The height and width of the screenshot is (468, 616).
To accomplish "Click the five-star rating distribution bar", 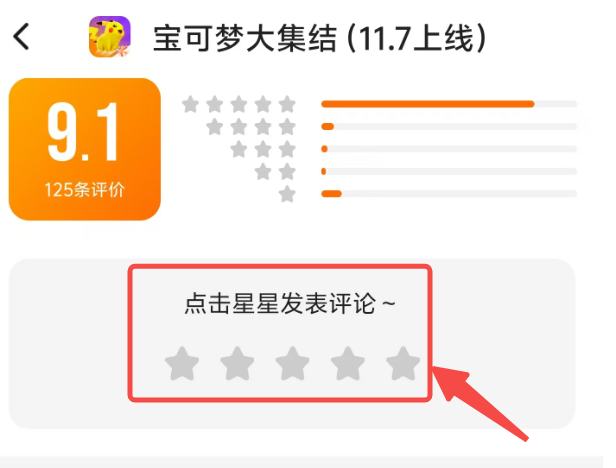I will pyautogui.click(x=449, y=104).
